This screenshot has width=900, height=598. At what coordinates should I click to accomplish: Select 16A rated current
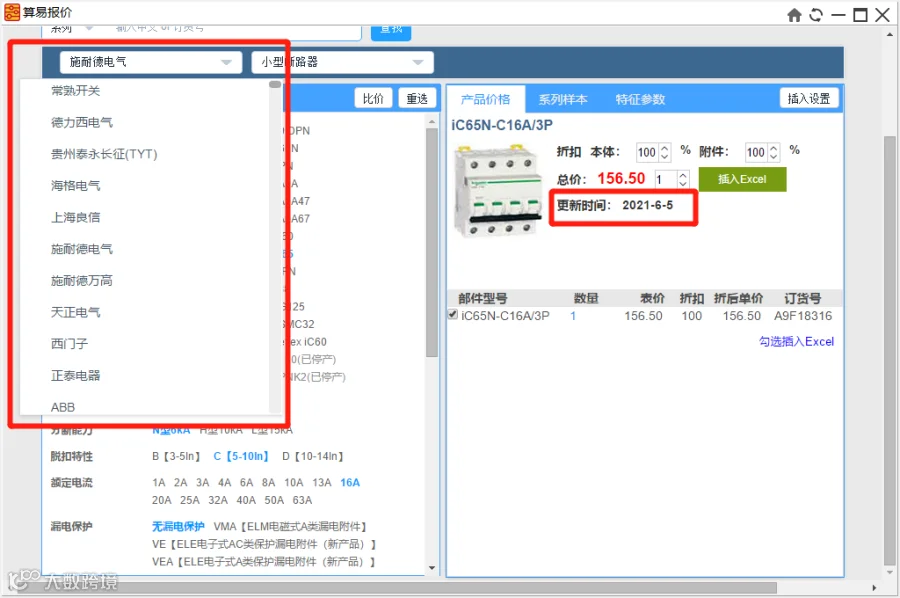click(350, 483)
